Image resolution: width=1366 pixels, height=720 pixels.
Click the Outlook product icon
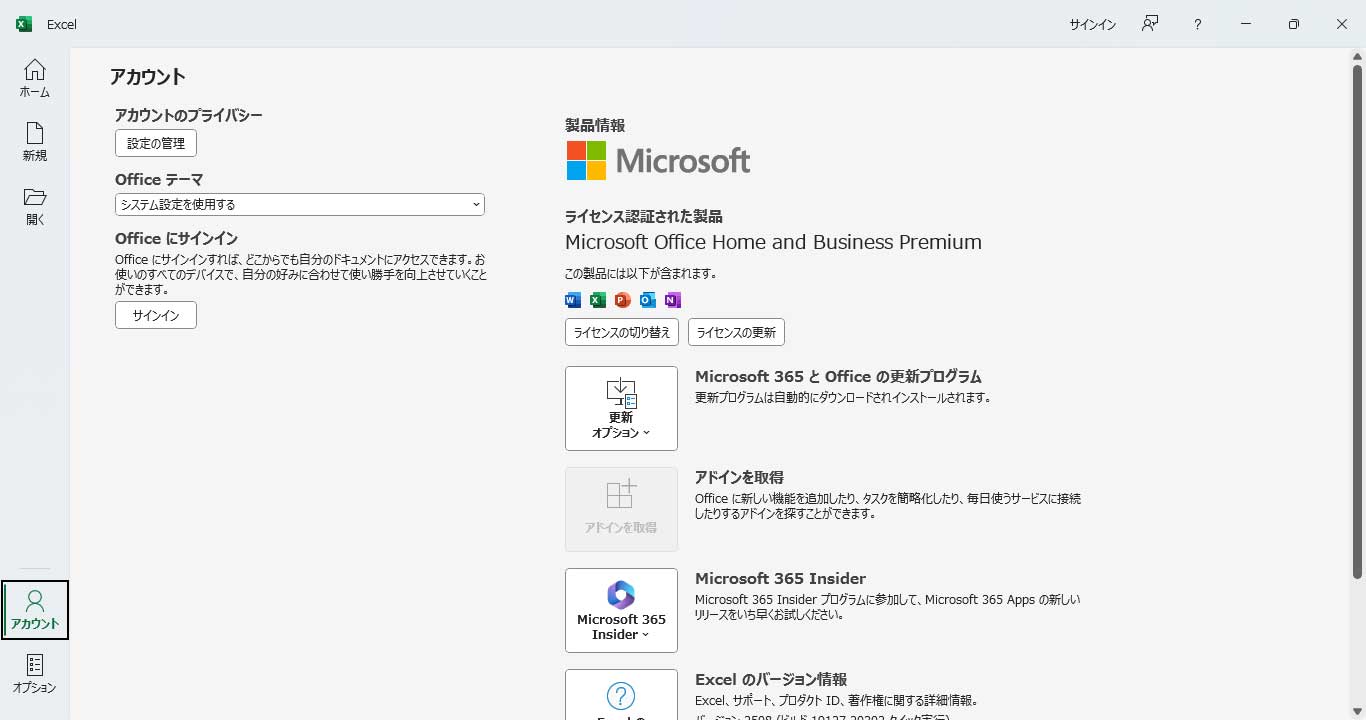(648, 300)
